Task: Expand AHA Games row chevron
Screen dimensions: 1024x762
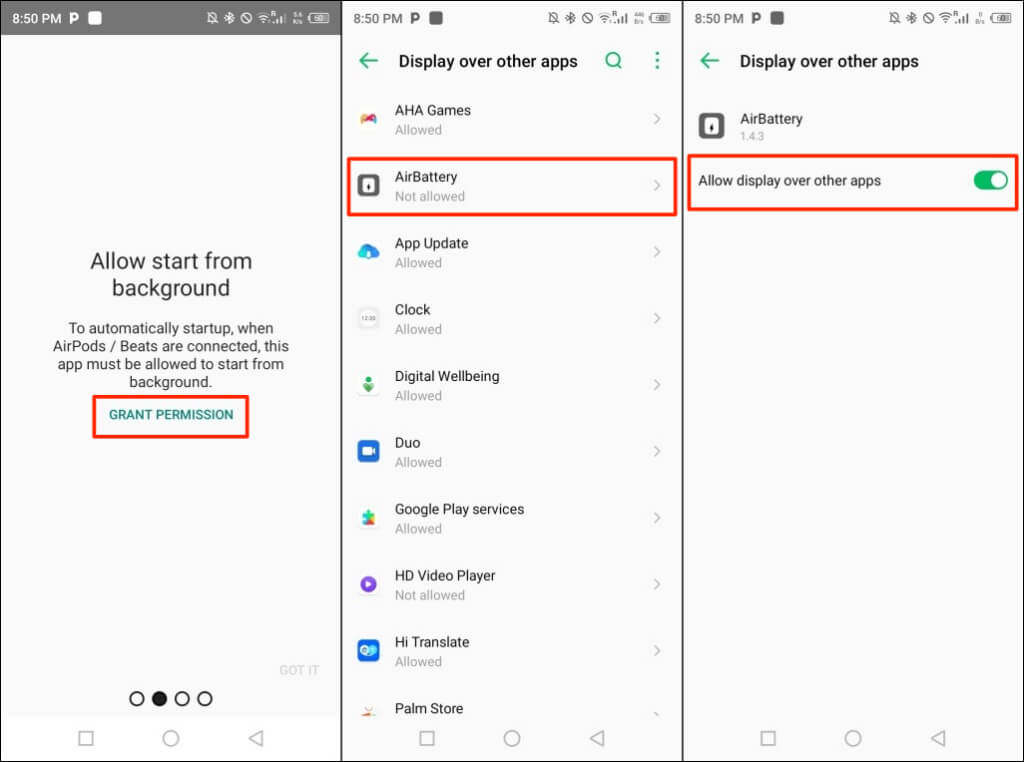Action: click(x=656, y=119)
